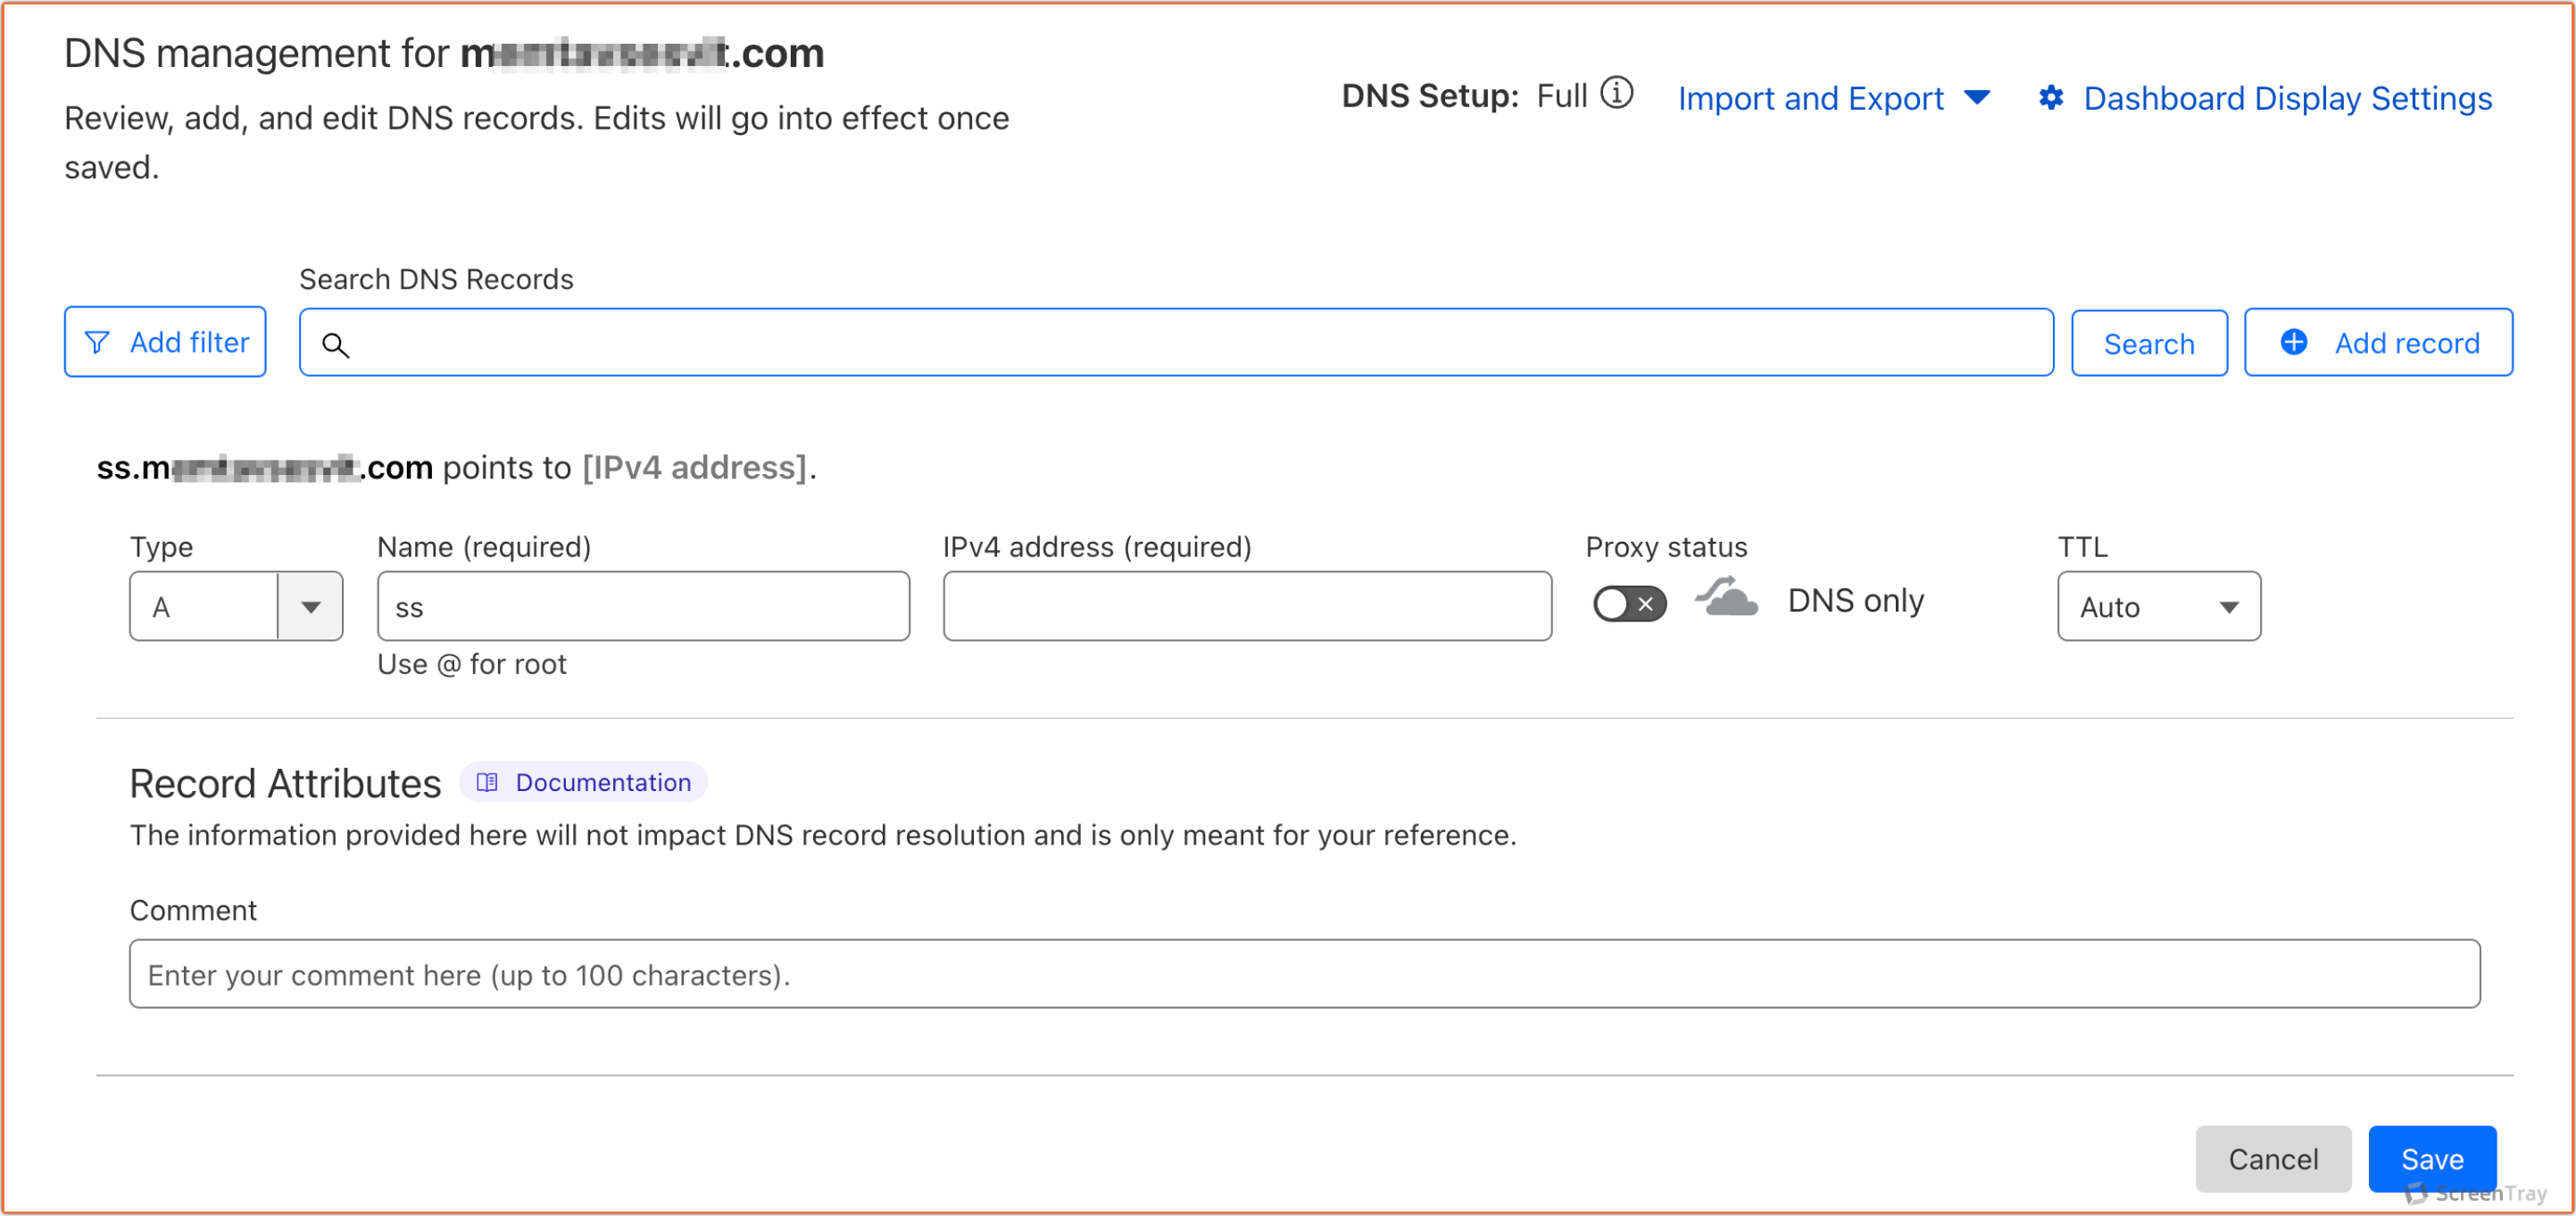The height and width of the screenshot is (1216, 2576).
Task: Click the gray cloud proxy icon
Action: coord(1727,601)
